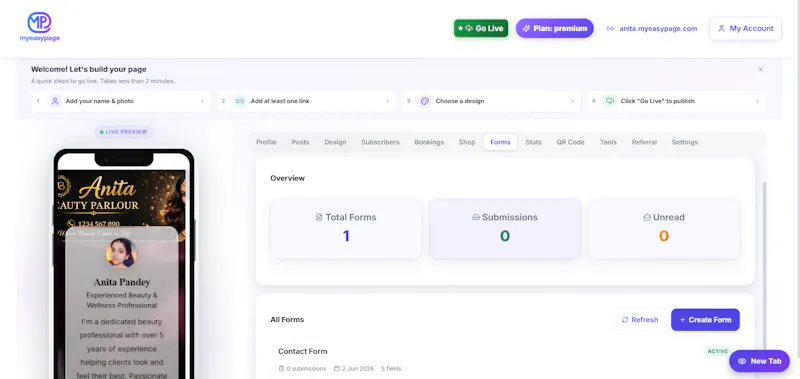Image resolution: width=800 pixels, height=379 pixels.
Task: Click the user icon in My Account
Action: [x=721, y=29]
